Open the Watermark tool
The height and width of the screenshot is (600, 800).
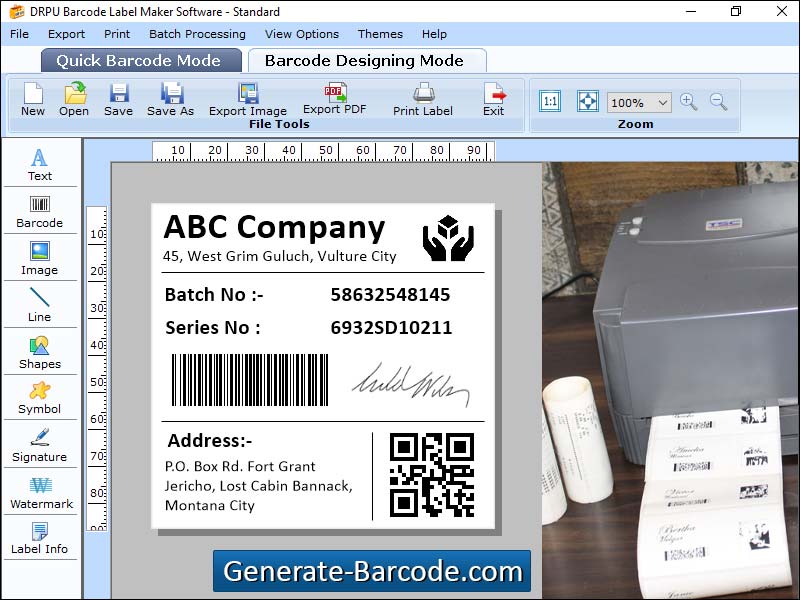[40, 492]
